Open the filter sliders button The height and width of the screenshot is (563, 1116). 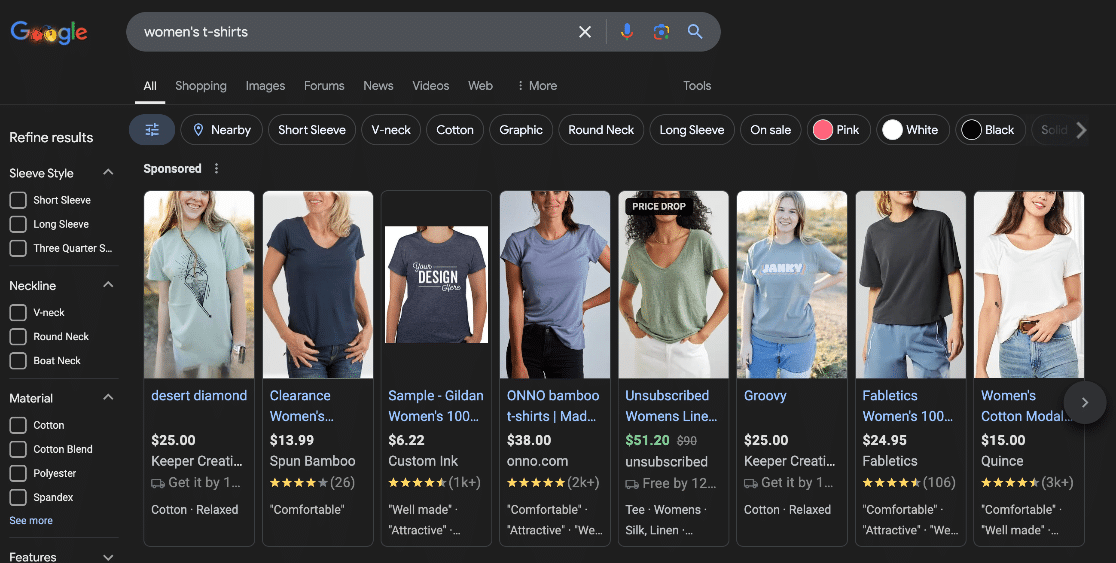(x=152, y=130)
